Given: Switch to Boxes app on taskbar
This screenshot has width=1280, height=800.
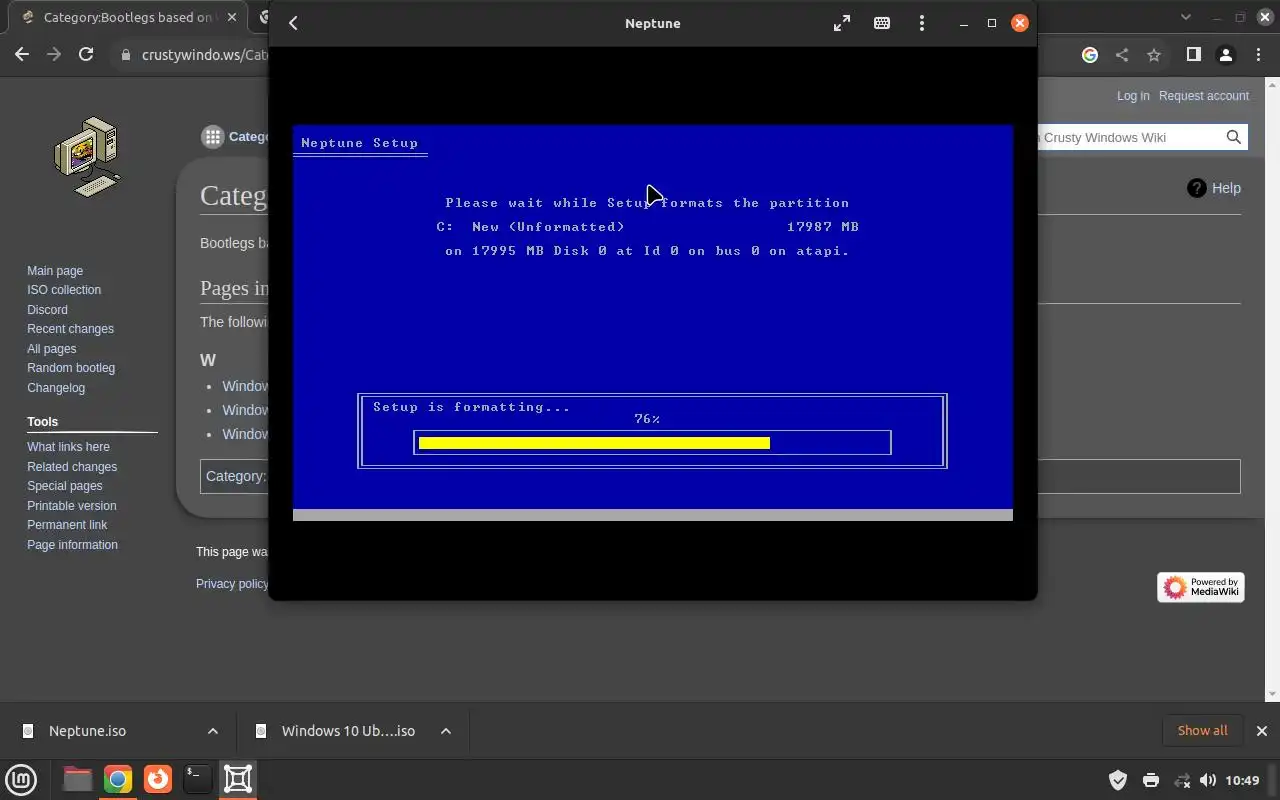Looking at the screenshot, I should 238,779.
